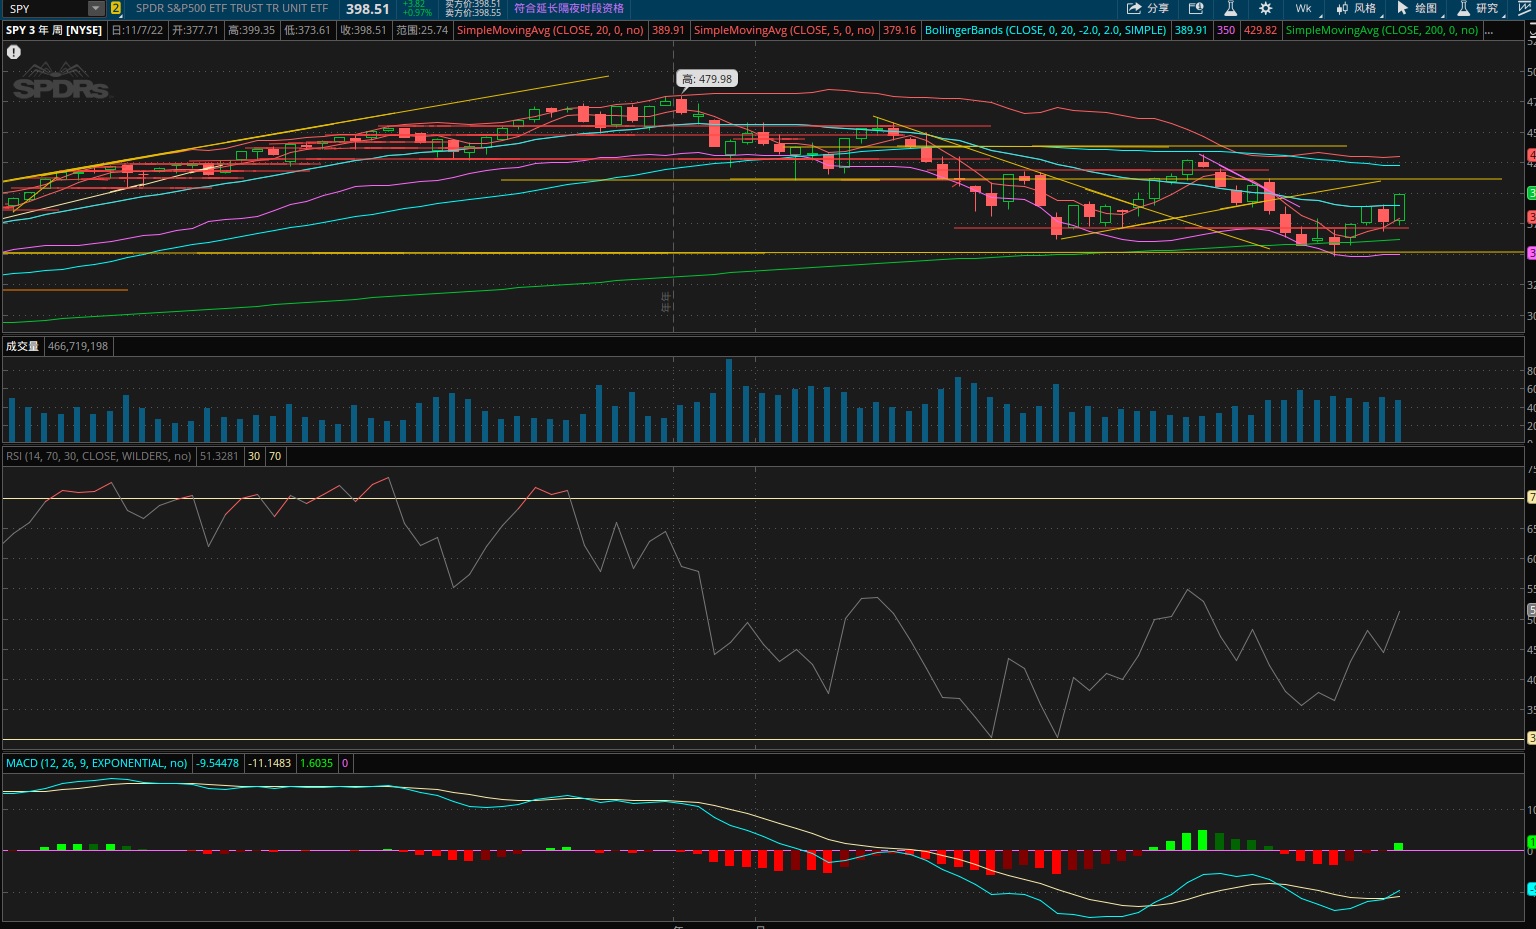
Task: Select the RSI (14, 70, 30, CLOSE, WILDERS, no) label
Action: click(99, 456)
